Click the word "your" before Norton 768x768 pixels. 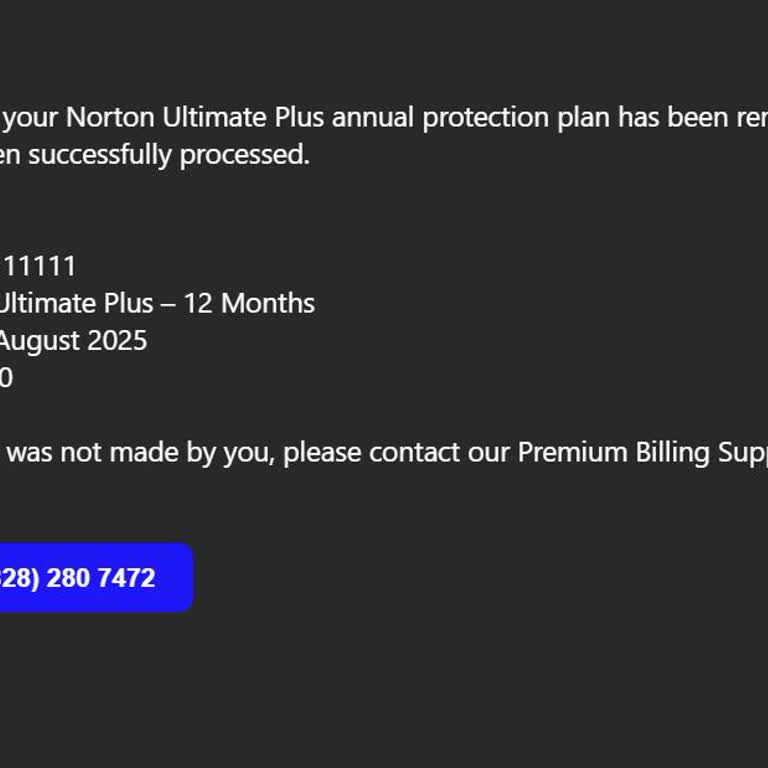(32, 118)
